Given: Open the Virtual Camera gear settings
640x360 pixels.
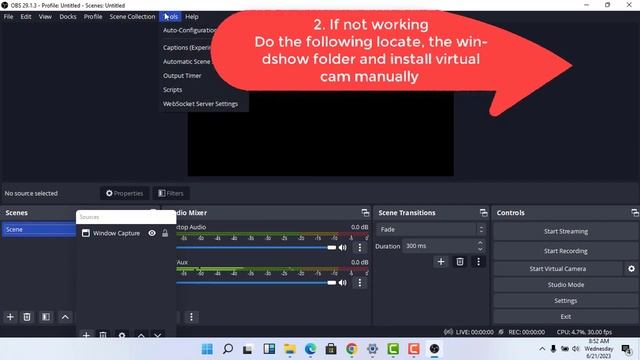Looking at the screenshot, I should click(631, 269).
